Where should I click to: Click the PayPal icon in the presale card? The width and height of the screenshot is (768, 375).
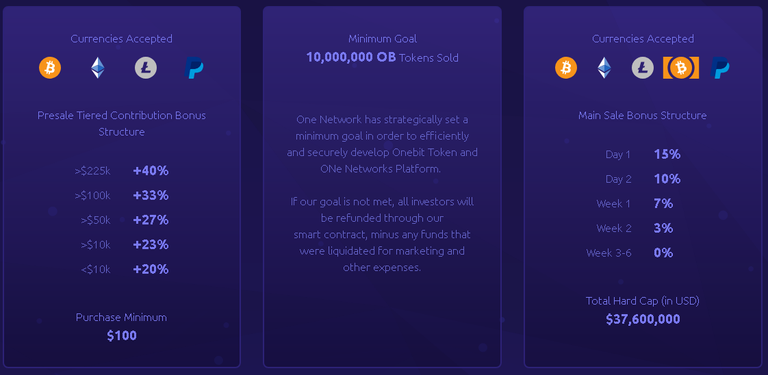click(x=194, y=68)
